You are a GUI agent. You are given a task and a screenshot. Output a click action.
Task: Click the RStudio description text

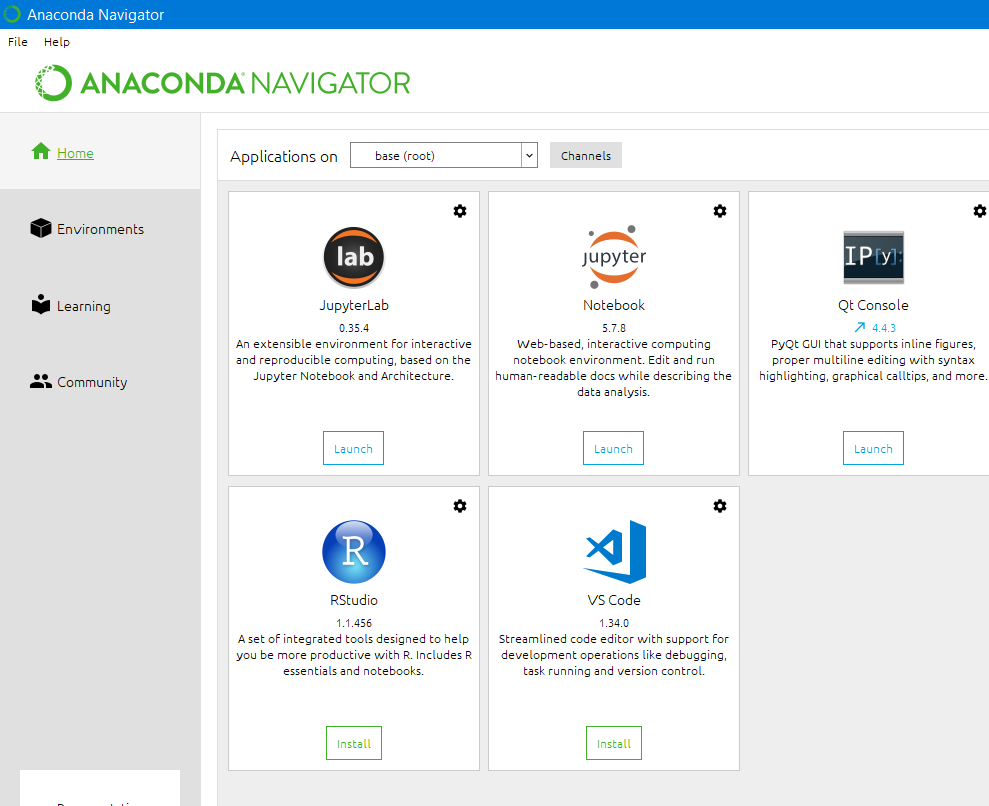(354, 655)
